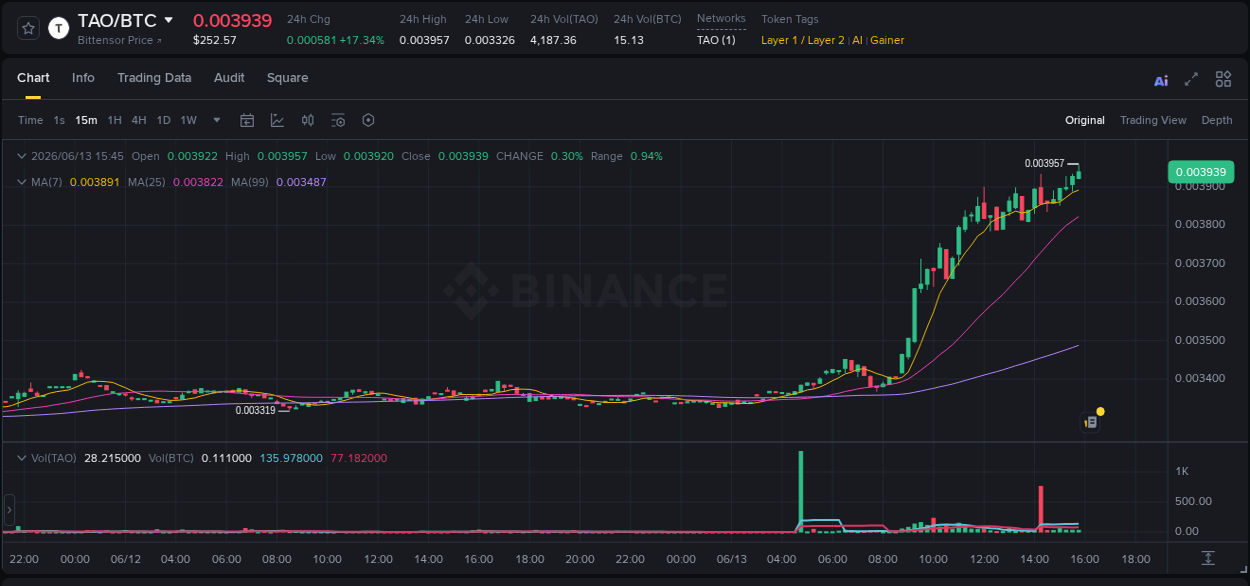Click the MA(99) indicator label
The image size is (1250, 586).
[x=250, y=182]
